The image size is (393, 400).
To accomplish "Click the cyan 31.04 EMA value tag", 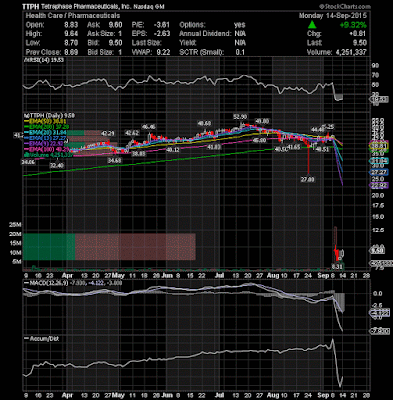I will [378, 161].
